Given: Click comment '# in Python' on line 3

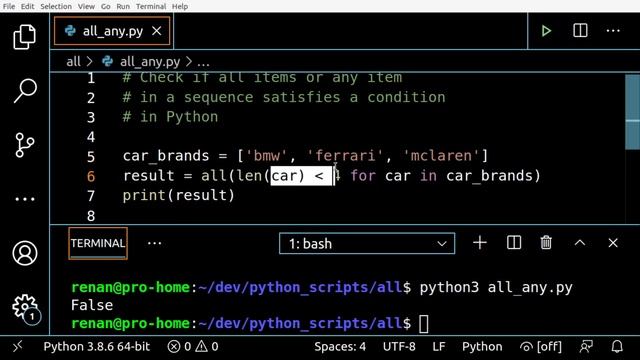Looking at the screenshot, I should point(170,117).
